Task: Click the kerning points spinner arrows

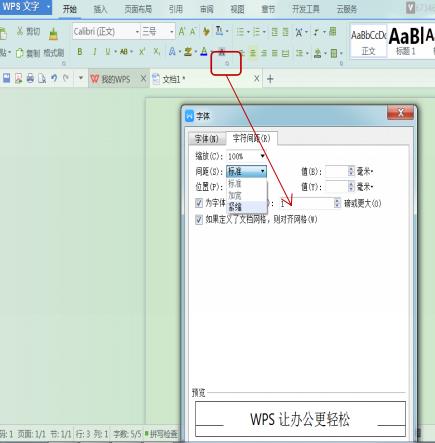Action: pyautogui.click(x=337, y=203)
